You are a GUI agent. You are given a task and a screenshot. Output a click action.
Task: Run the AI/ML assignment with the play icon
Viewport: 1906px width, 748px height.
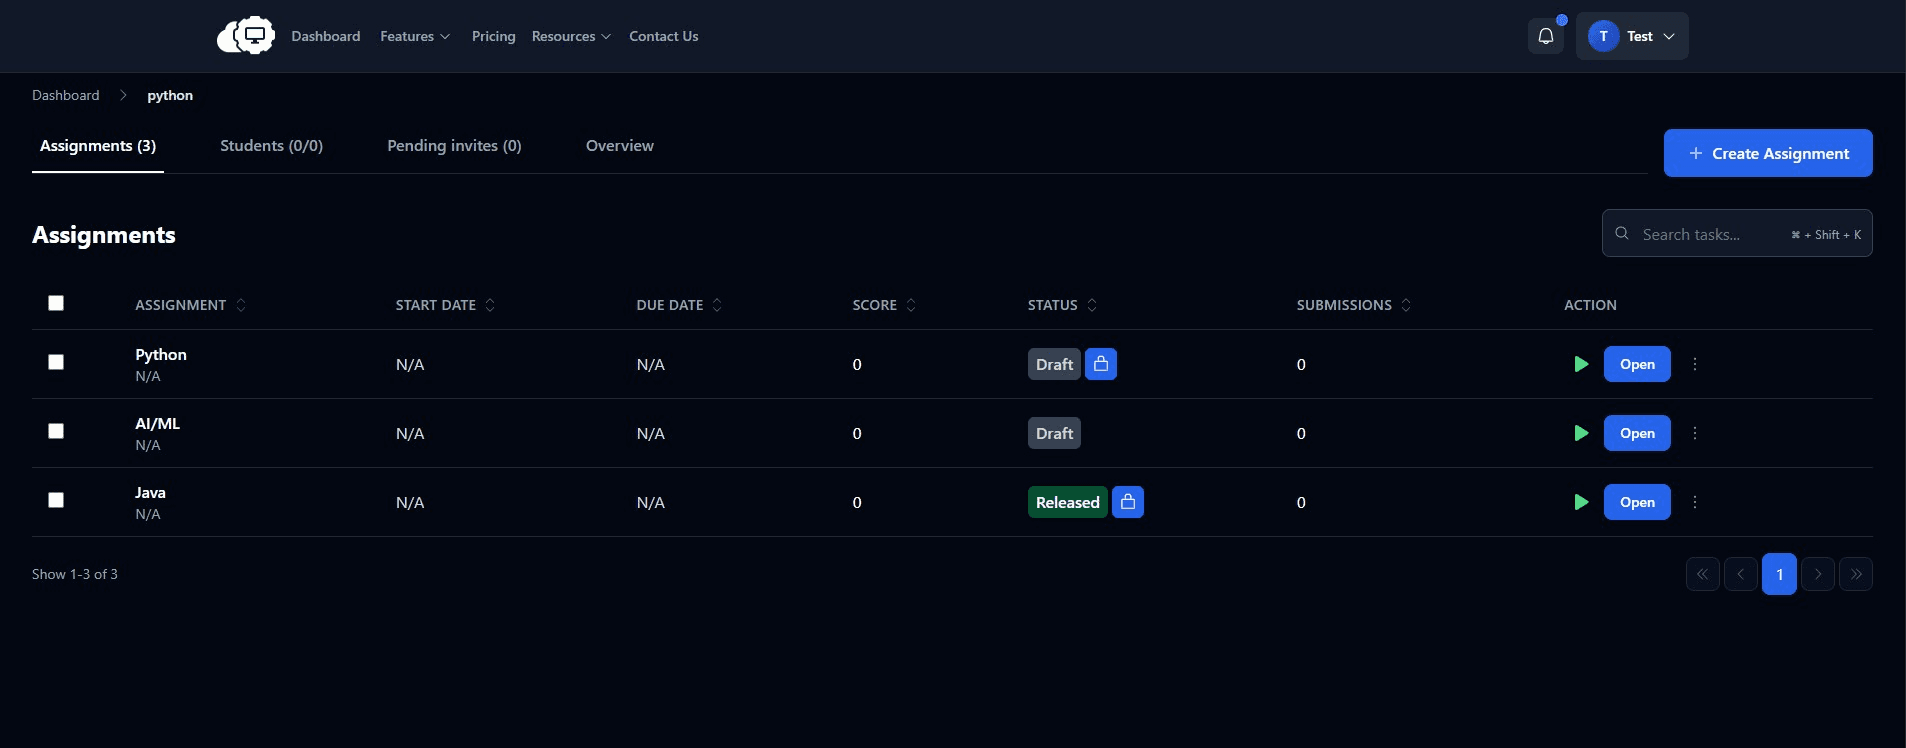1581,433
